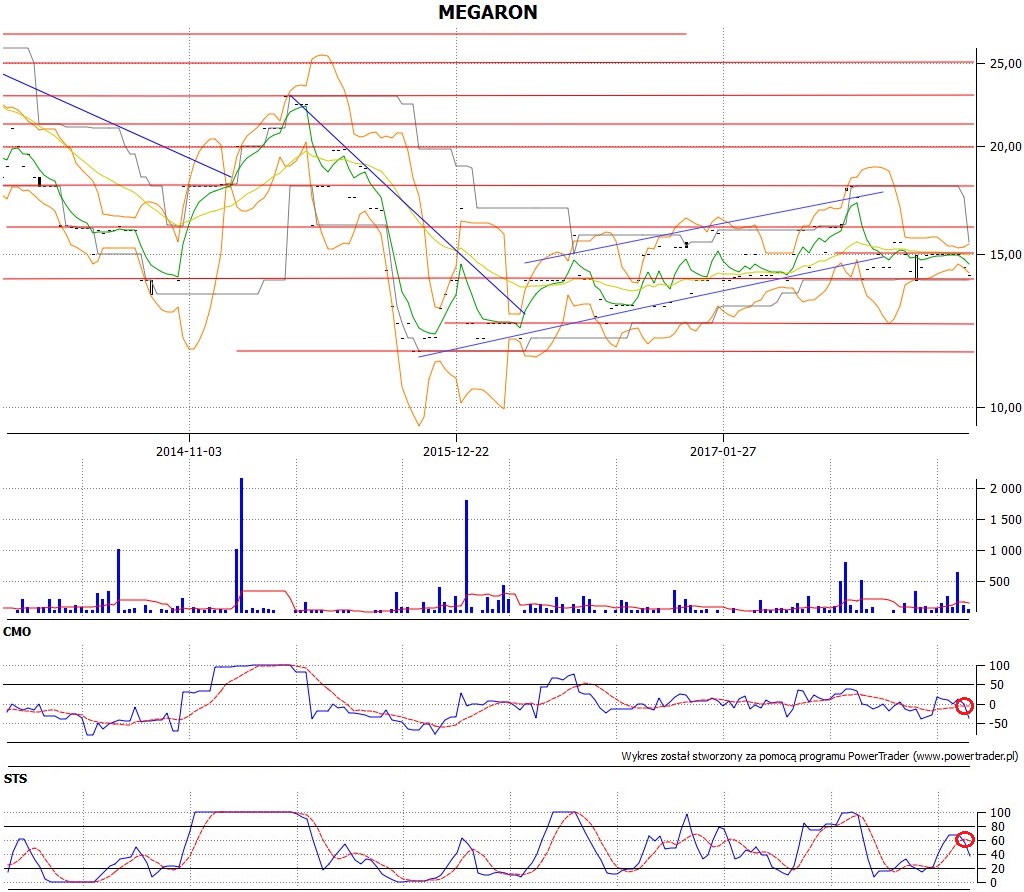This screenshot has width=1024, height=892.
Task: Select the 2 000 volume axis label
Action: (1006, 488)
